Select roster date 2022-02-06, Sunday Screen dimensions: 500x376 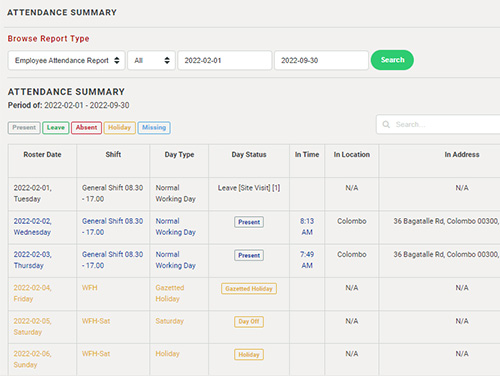coord(33,359)
